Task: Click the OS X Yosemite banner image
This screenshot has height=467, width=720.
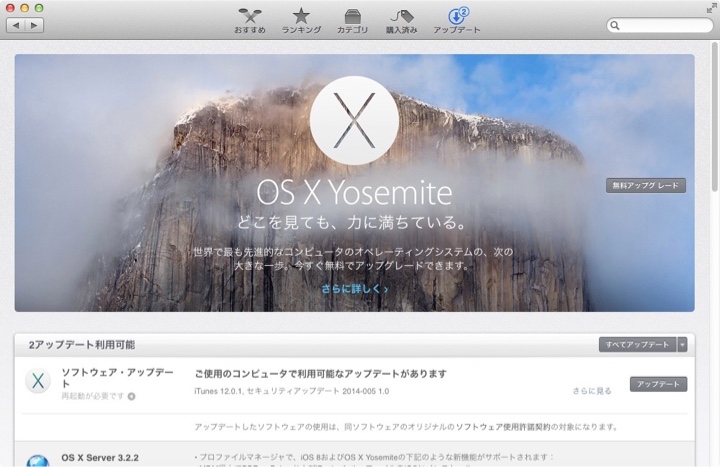Action: tap(354, 183)
